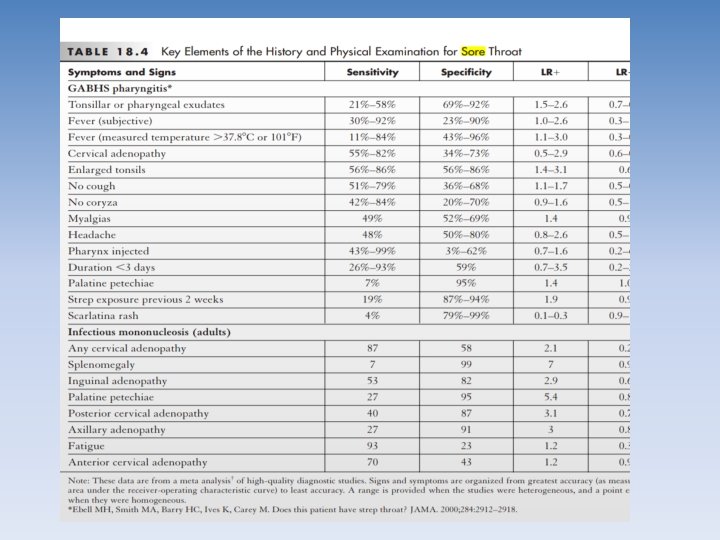Click the 'LR+' column header
Viewport: 720px width, 540px height.
pos(551,72)
